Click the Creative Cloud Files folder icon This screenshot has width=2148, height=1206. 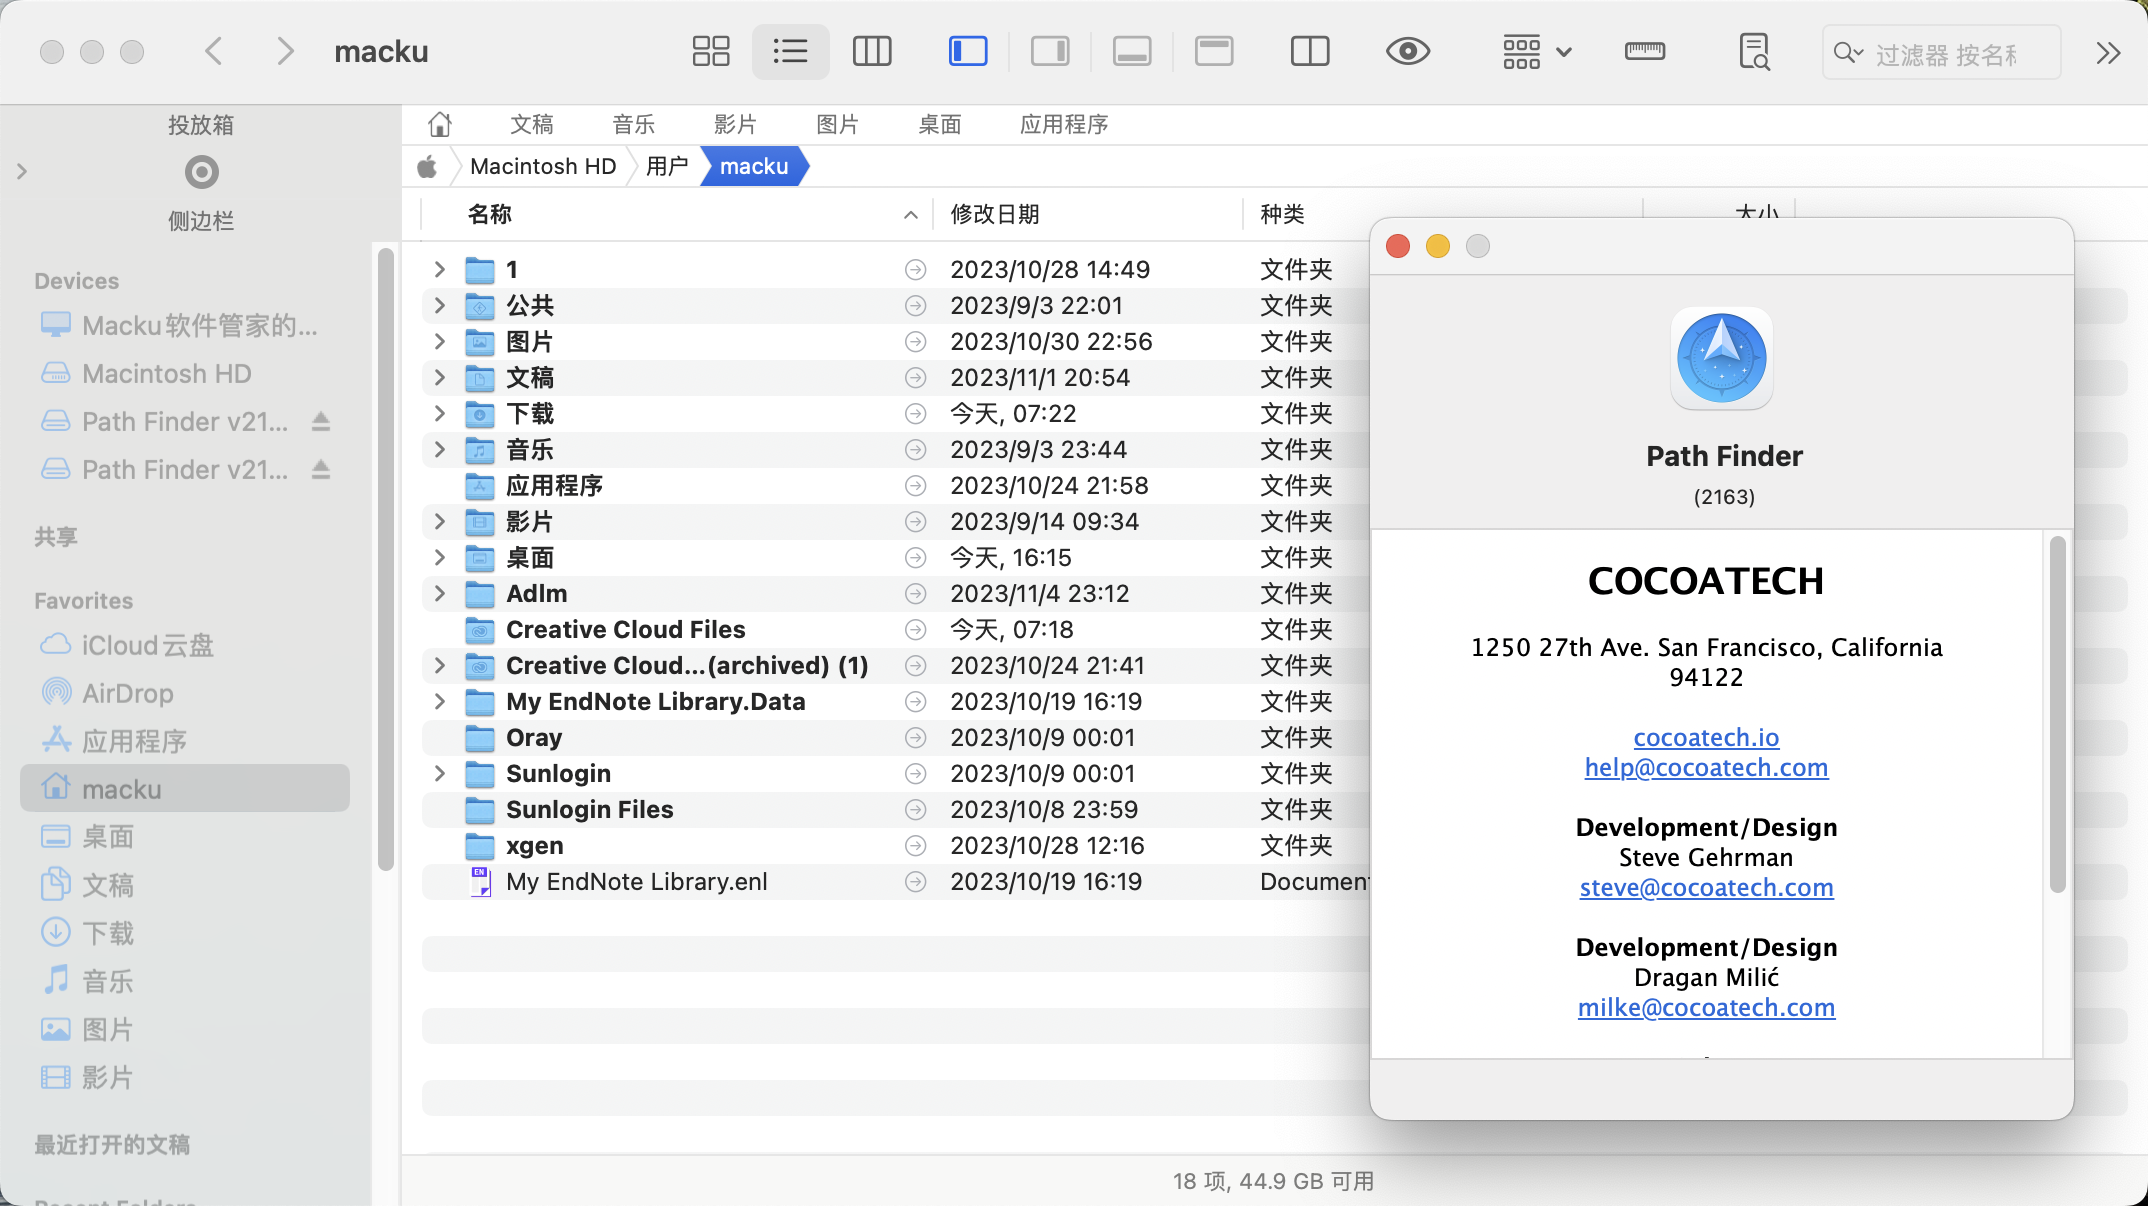[480, 630]
